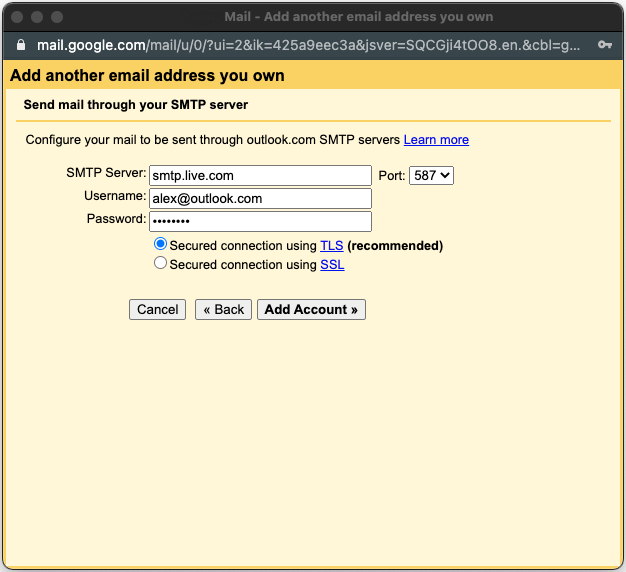Screen dimensions: 626x572
Task: Click the 'Add another email address you own' heading
Action: (147, 75)
